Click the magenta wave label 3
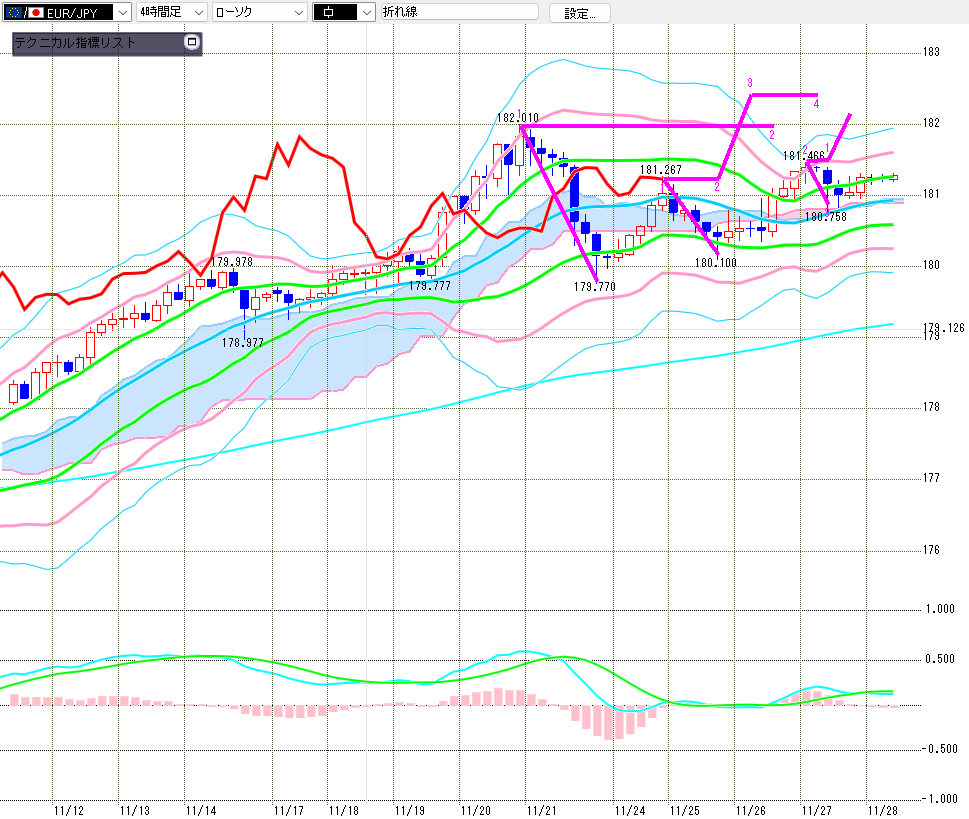Screen dimensions: 969x819 [x=750, y=82]
